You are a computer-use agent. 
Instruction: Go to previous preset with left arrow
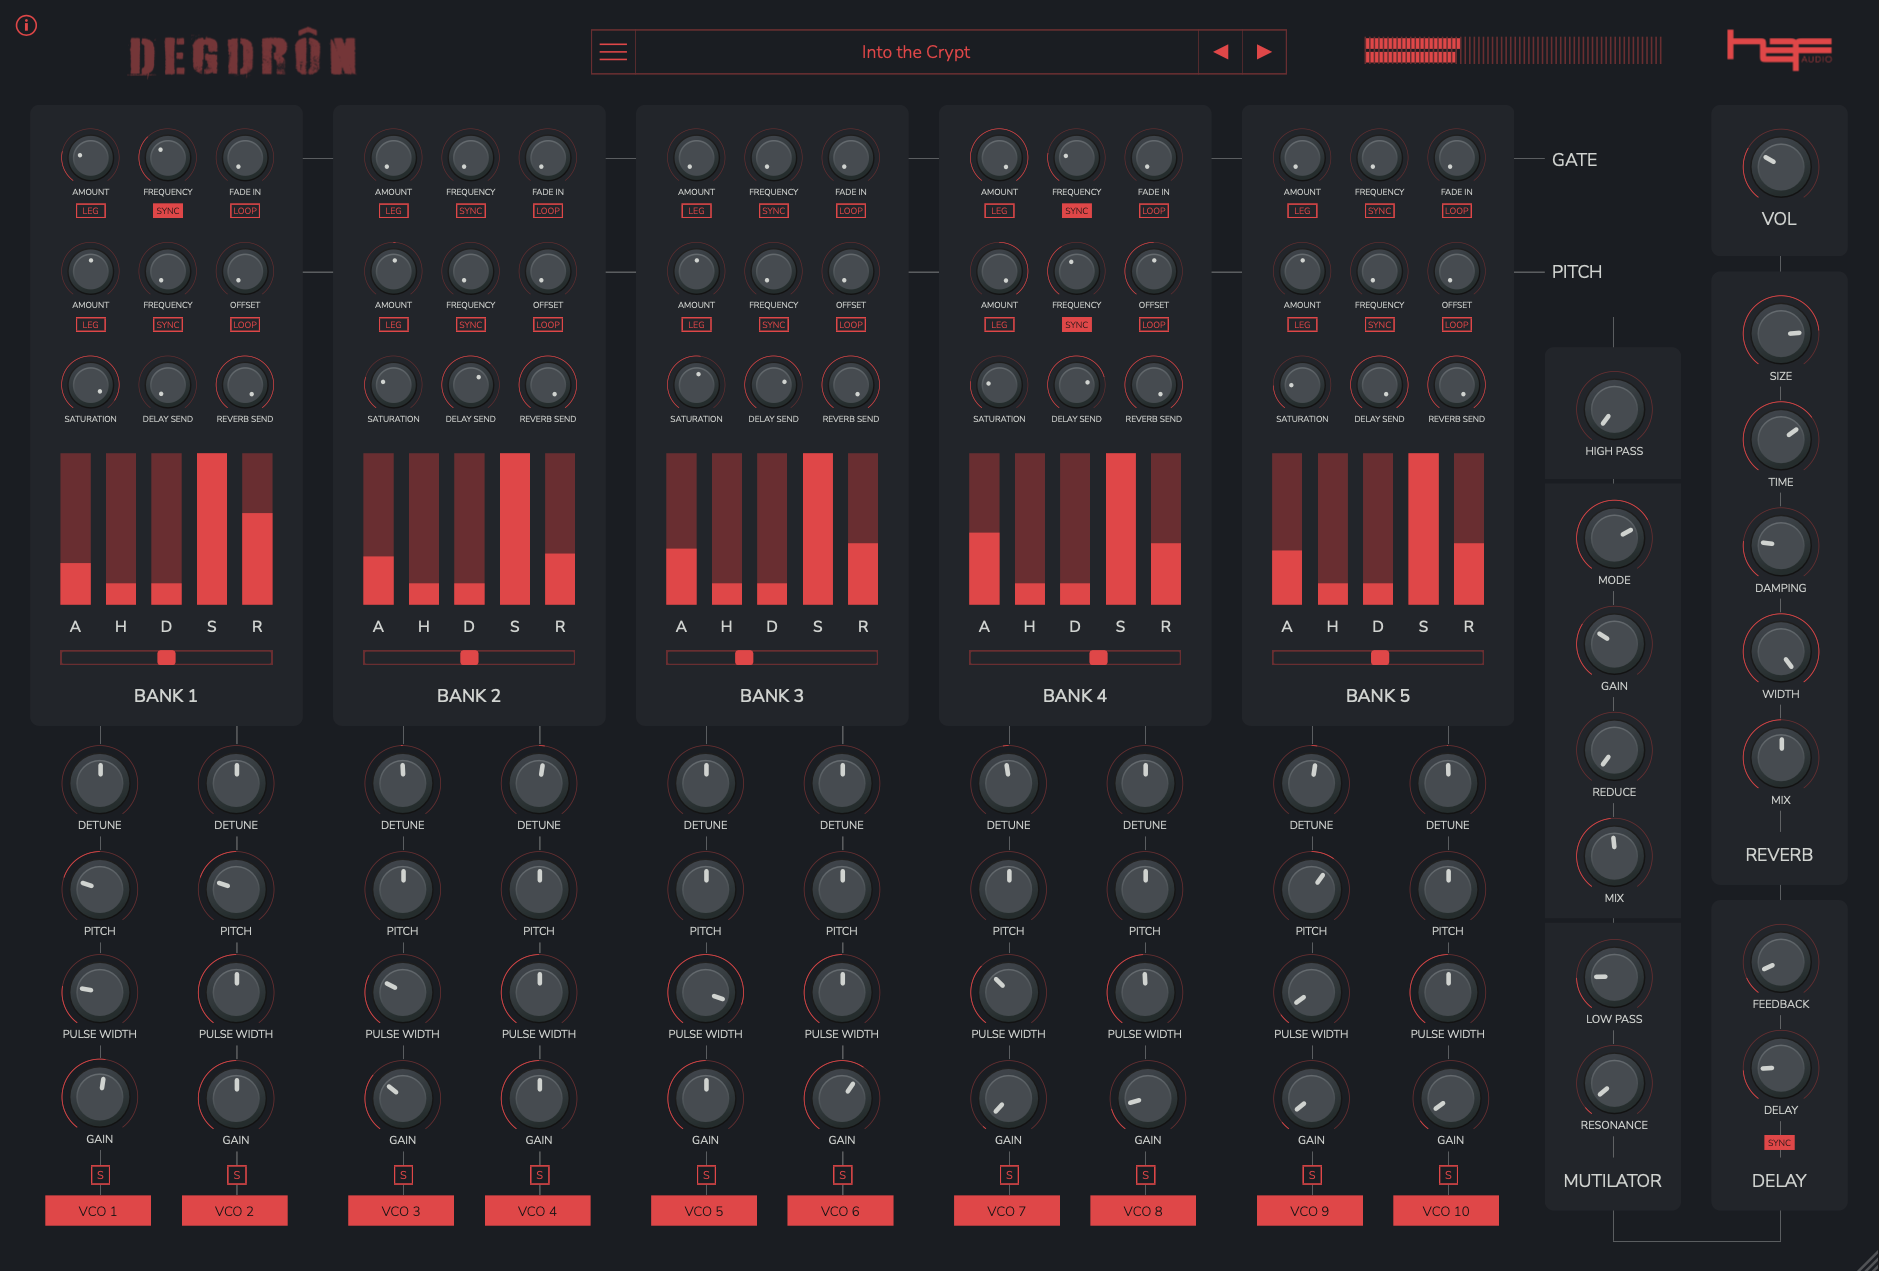(x=1220, y=52)
